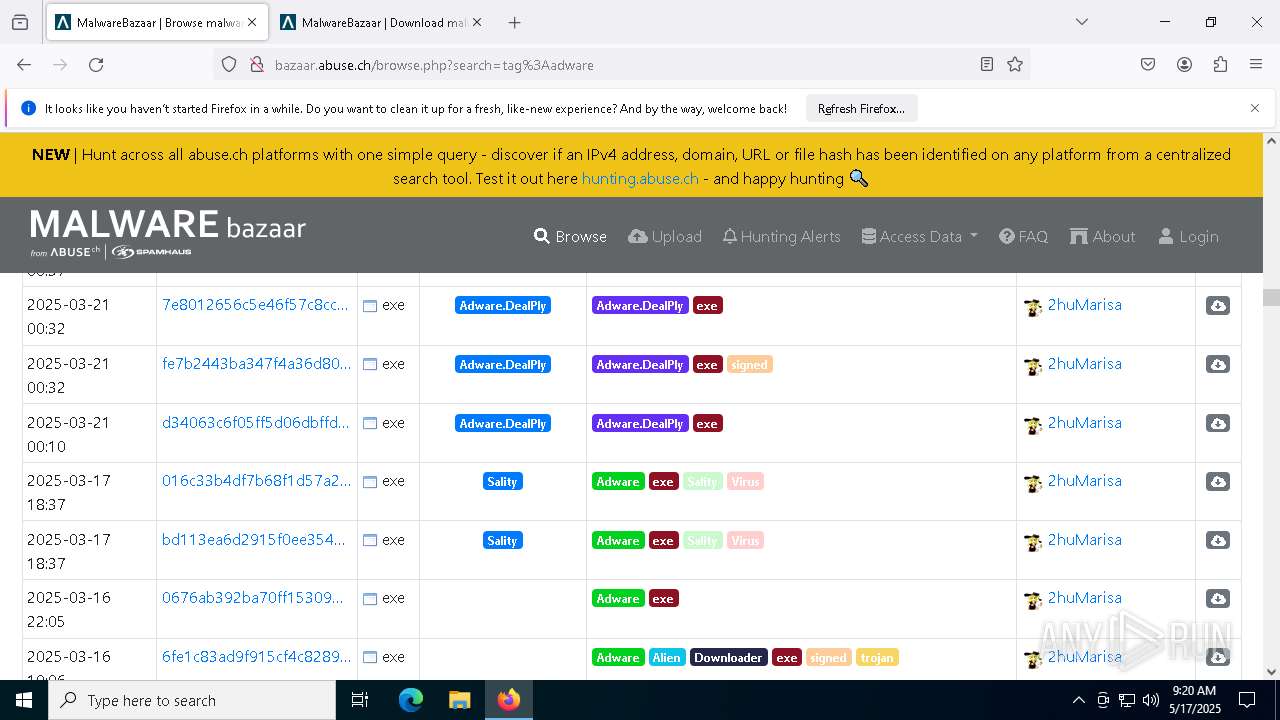Click the signed tag on fe7b2443ba347 row
This screenshot has width=1280, height=720.
pos(749,365)
